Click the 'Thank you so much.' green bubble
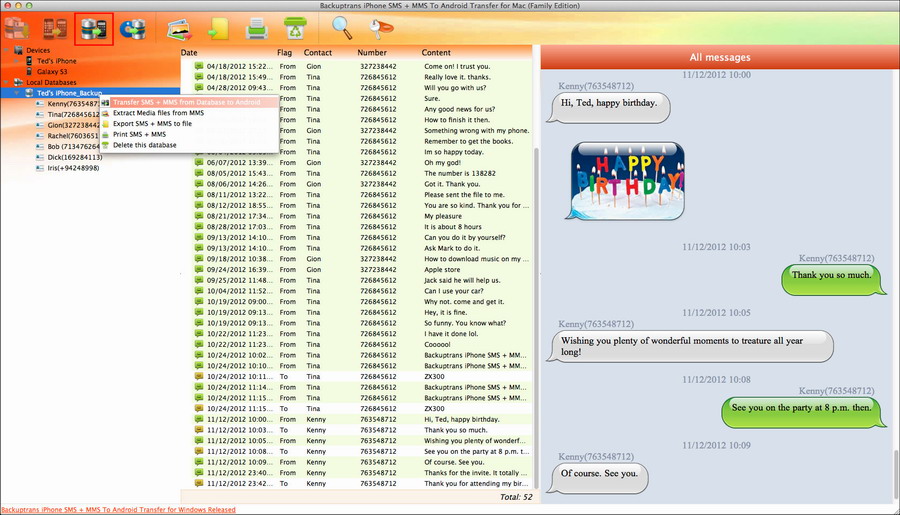Screen dimensions: 900x515 [833, 279]
